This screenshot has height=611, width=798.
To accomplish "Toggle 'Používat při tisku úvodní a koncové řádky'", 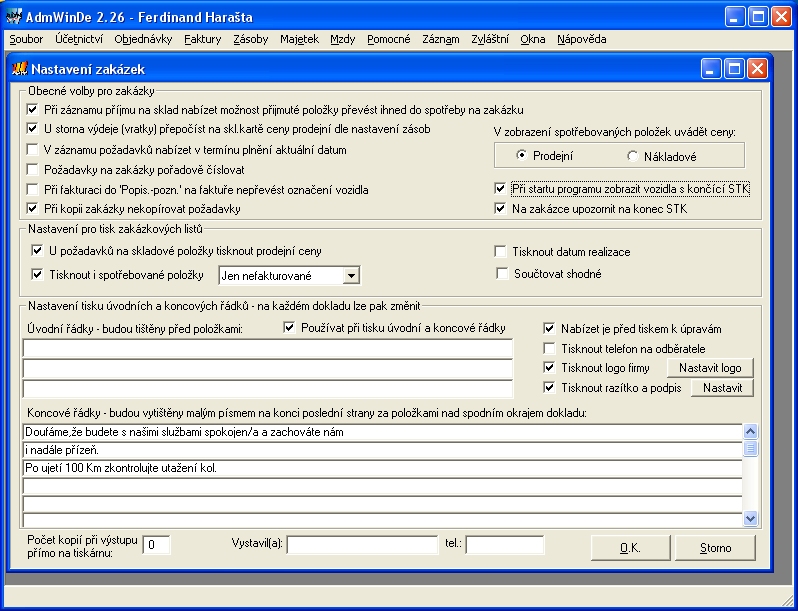I will click(289, 328).
